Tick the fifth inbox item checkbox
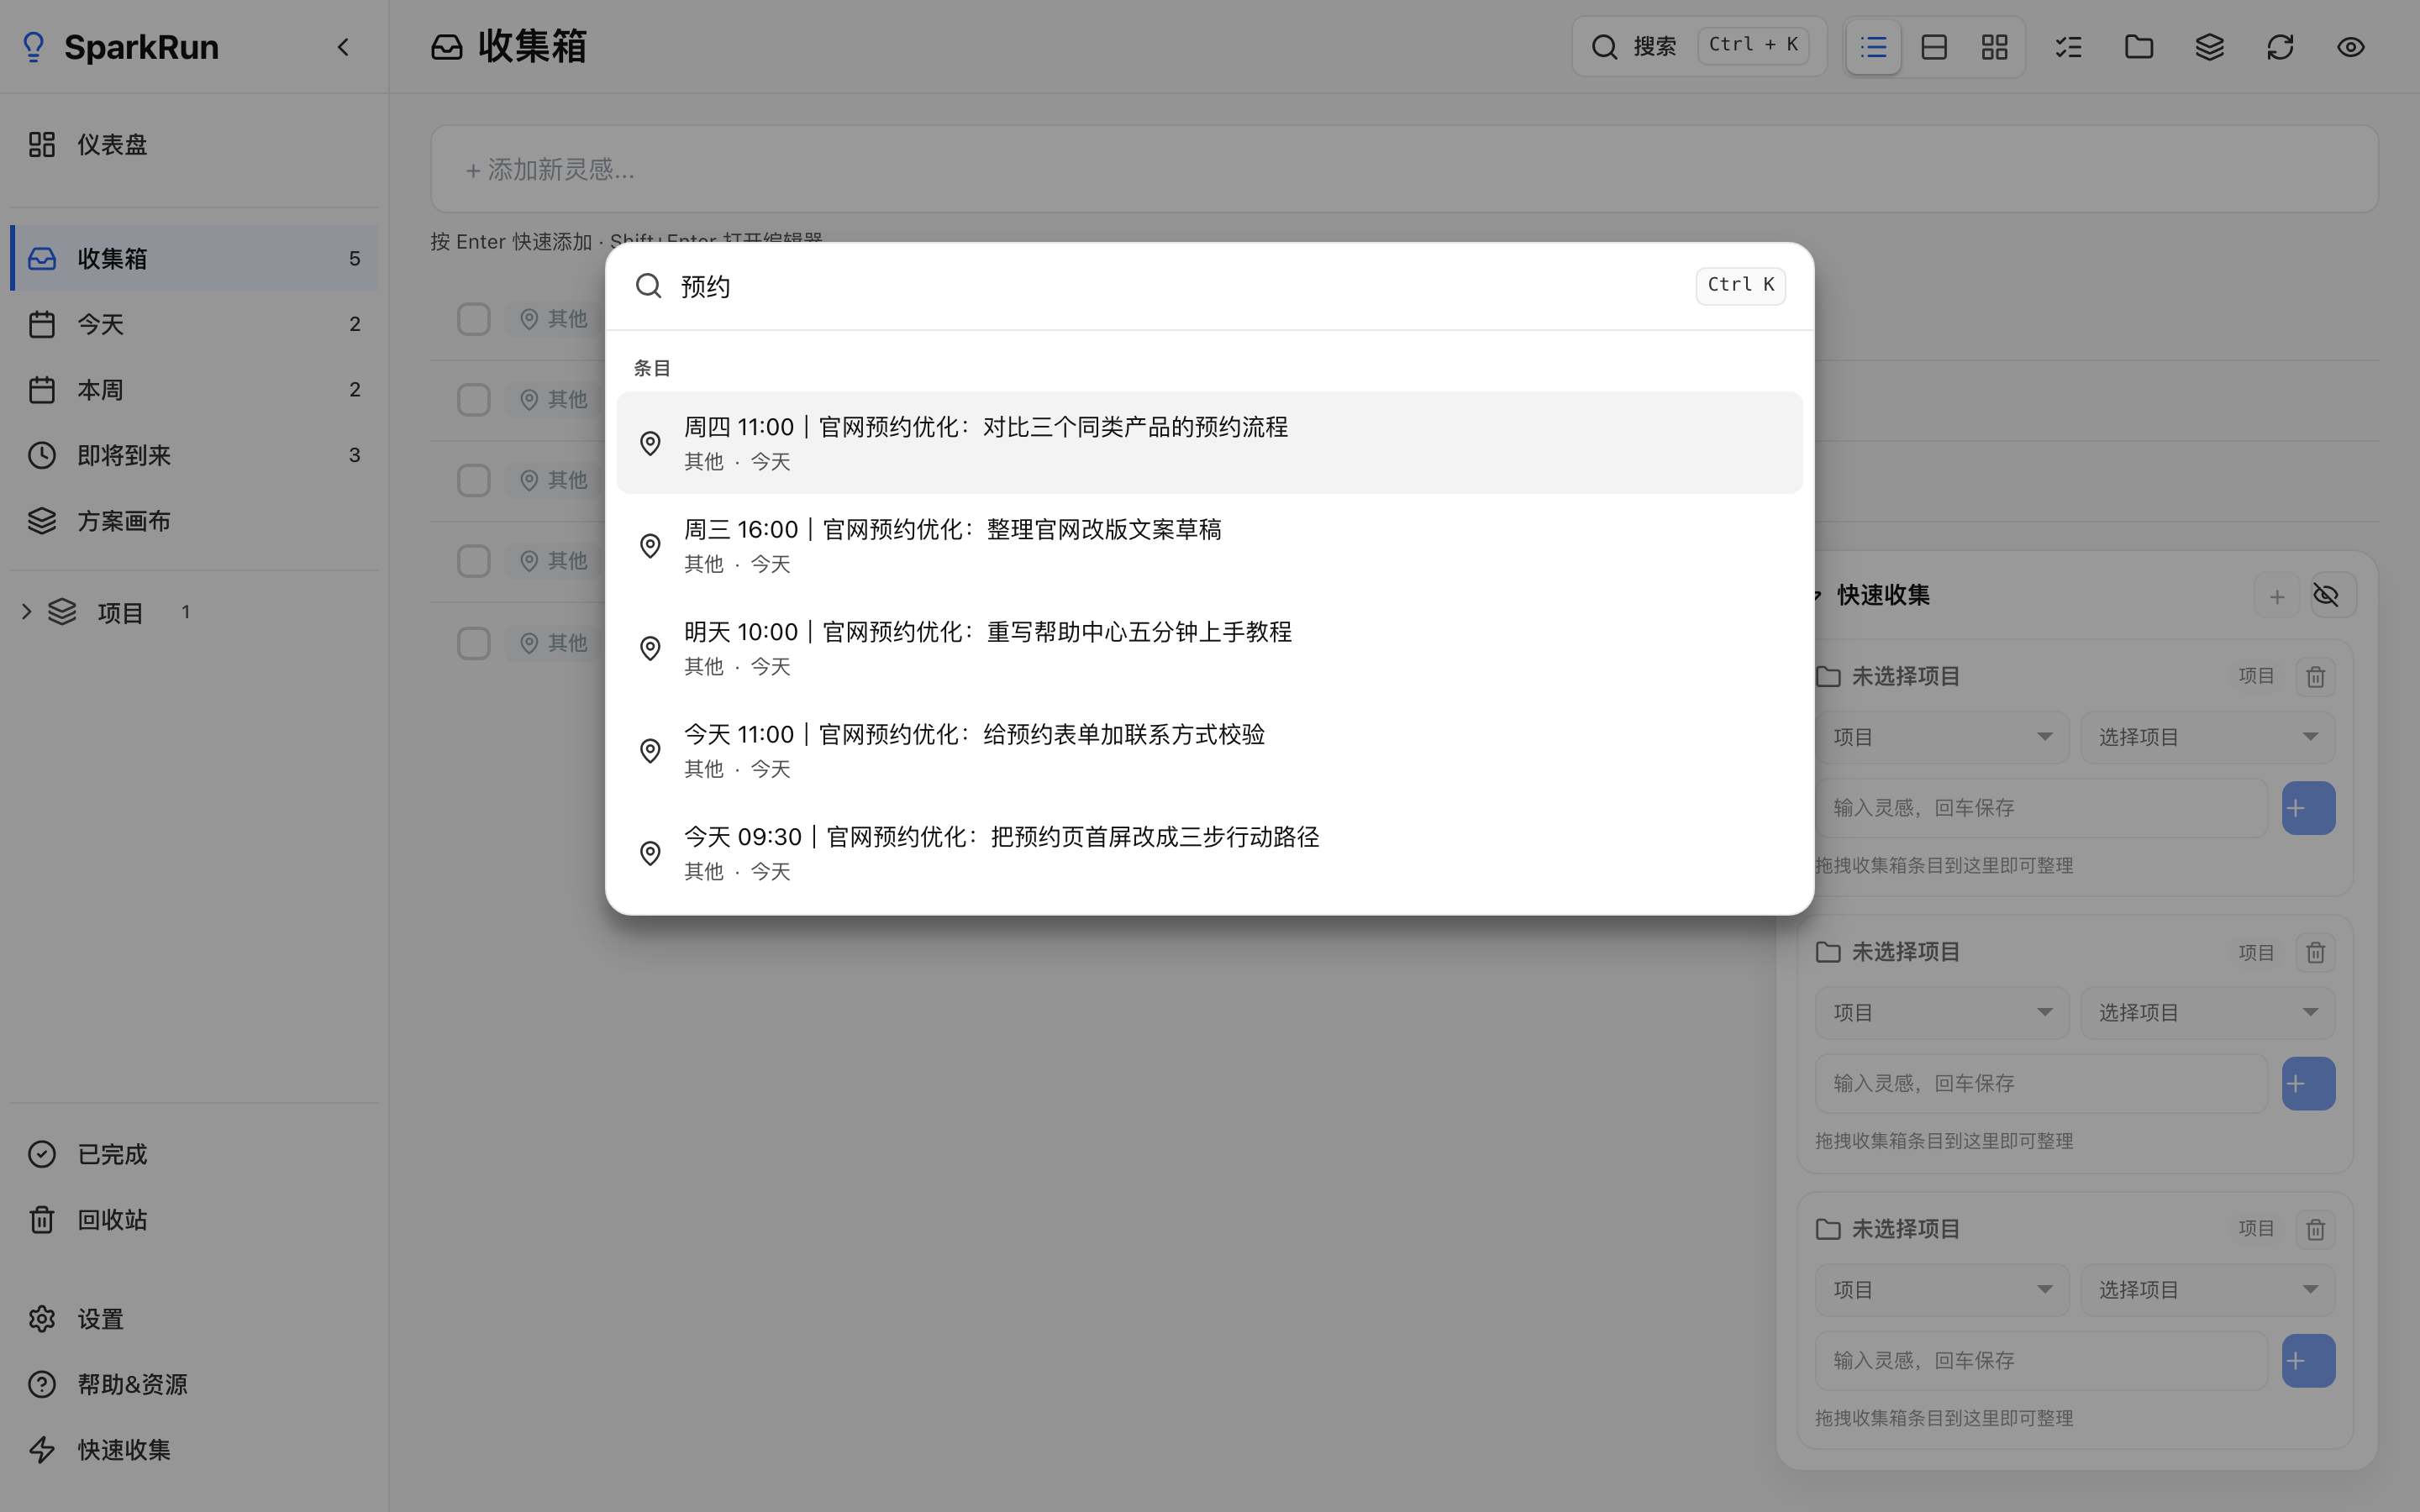The image size is (2420, 1512). [x=474, y=643]
